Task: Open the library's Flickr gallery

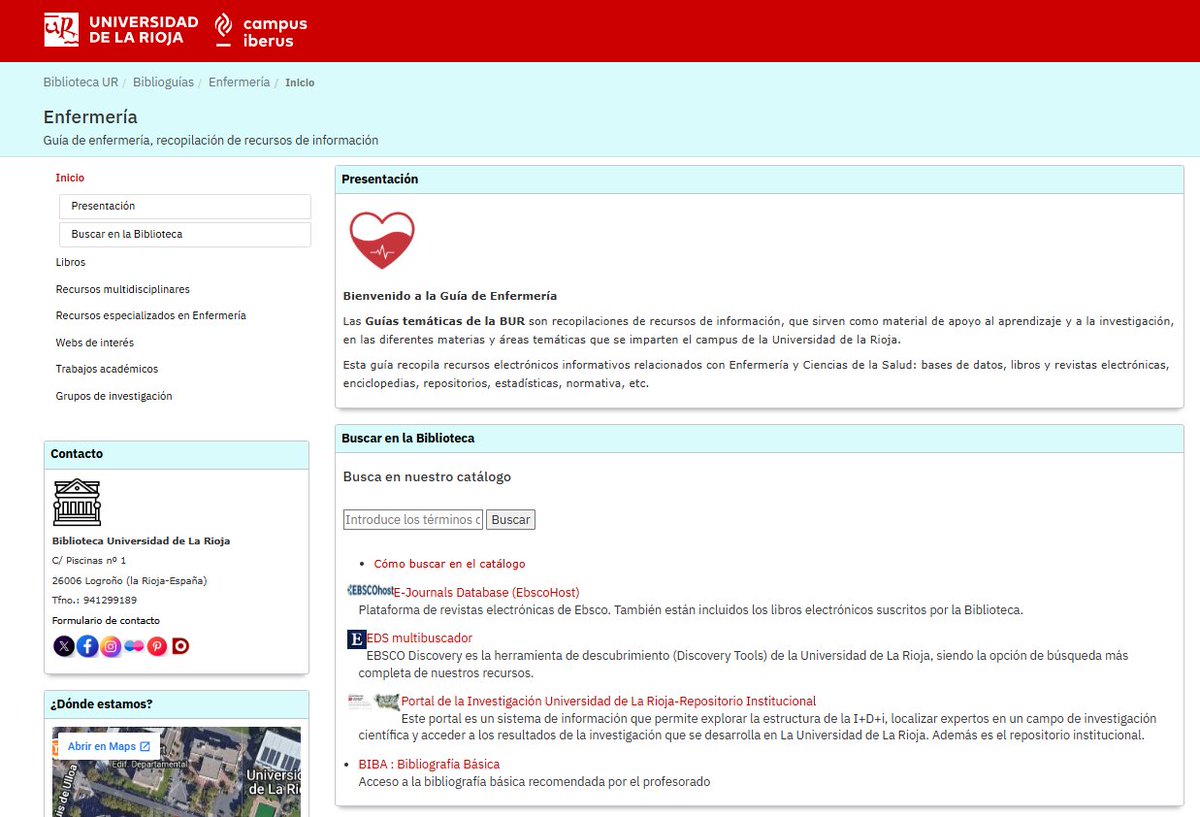Action: coord(134,646)
